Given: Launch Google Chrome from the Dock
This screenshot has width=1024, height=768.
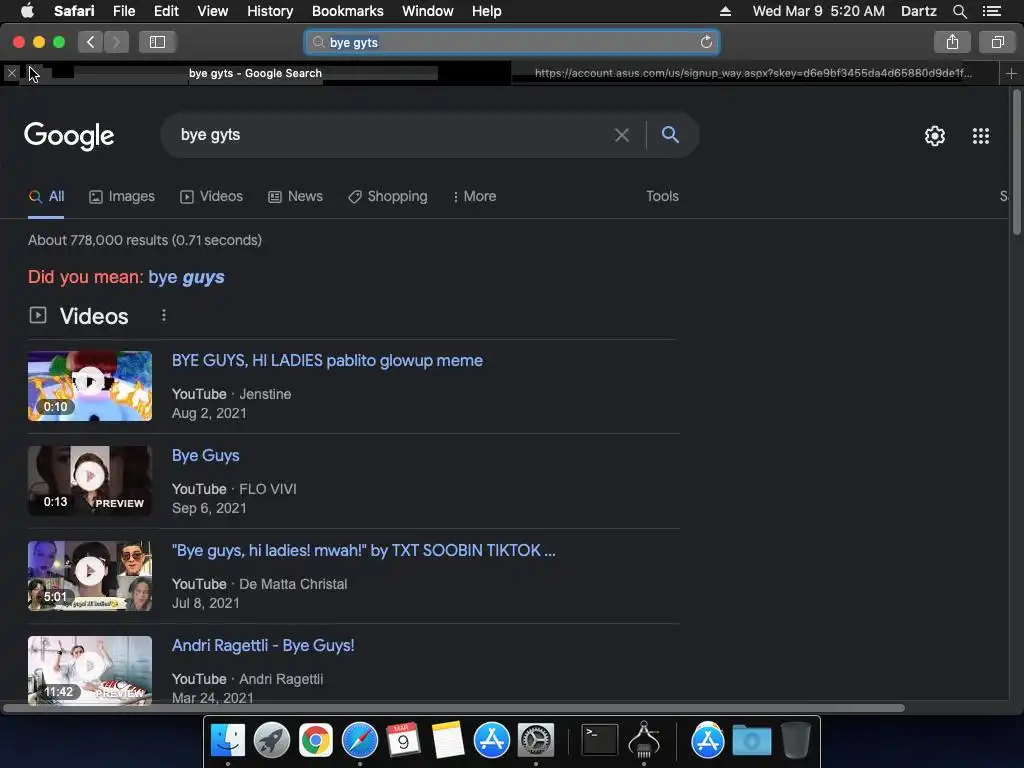Looking at the screenshot, I should (x=315, y=741).
